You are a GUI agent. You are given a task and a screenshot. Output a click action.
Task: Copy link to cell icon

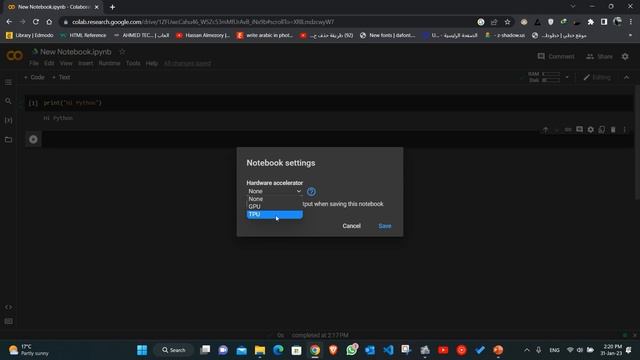(x=568, y=129)
